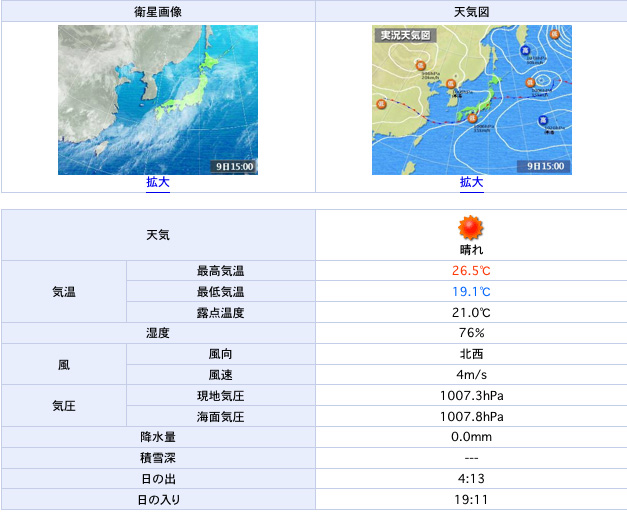This screenshot has width=627, height=512.
Task: Click the 降水量 row header
Action: click(x=158, y=437)
